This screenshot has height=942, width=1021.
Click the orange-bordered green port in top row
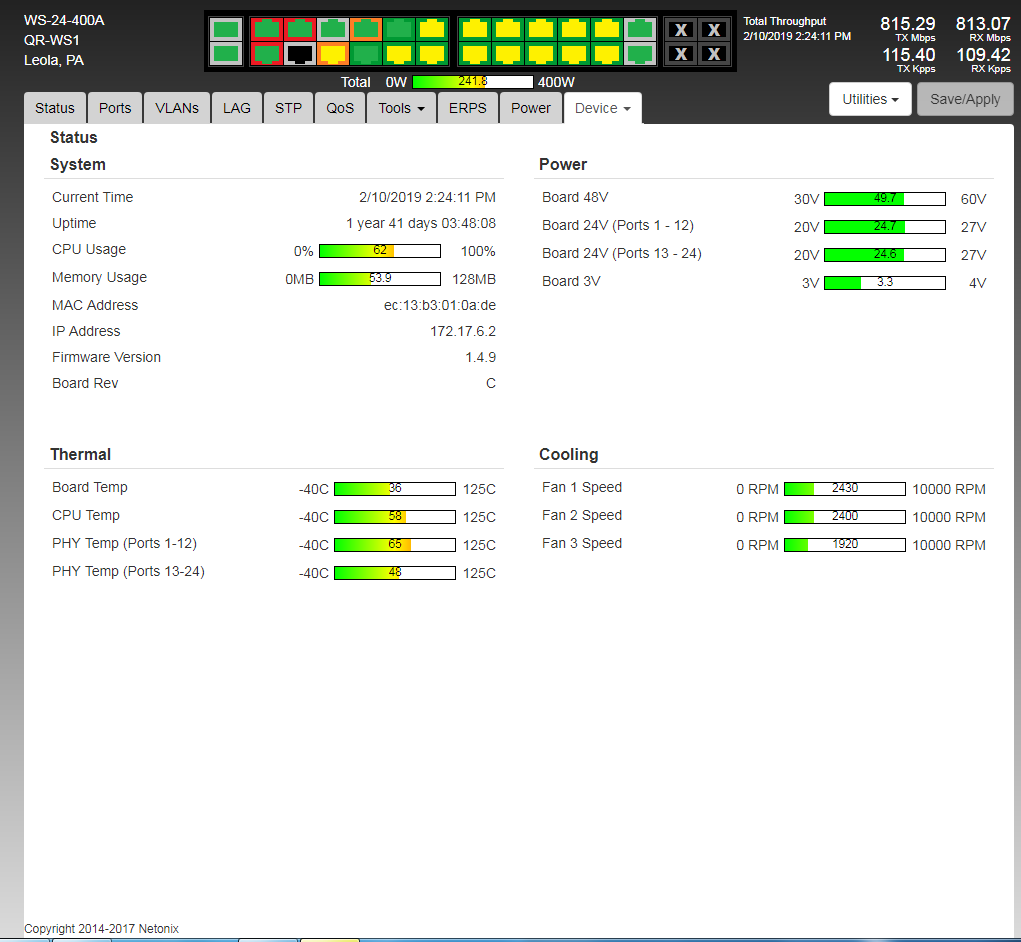click(366, 29)
